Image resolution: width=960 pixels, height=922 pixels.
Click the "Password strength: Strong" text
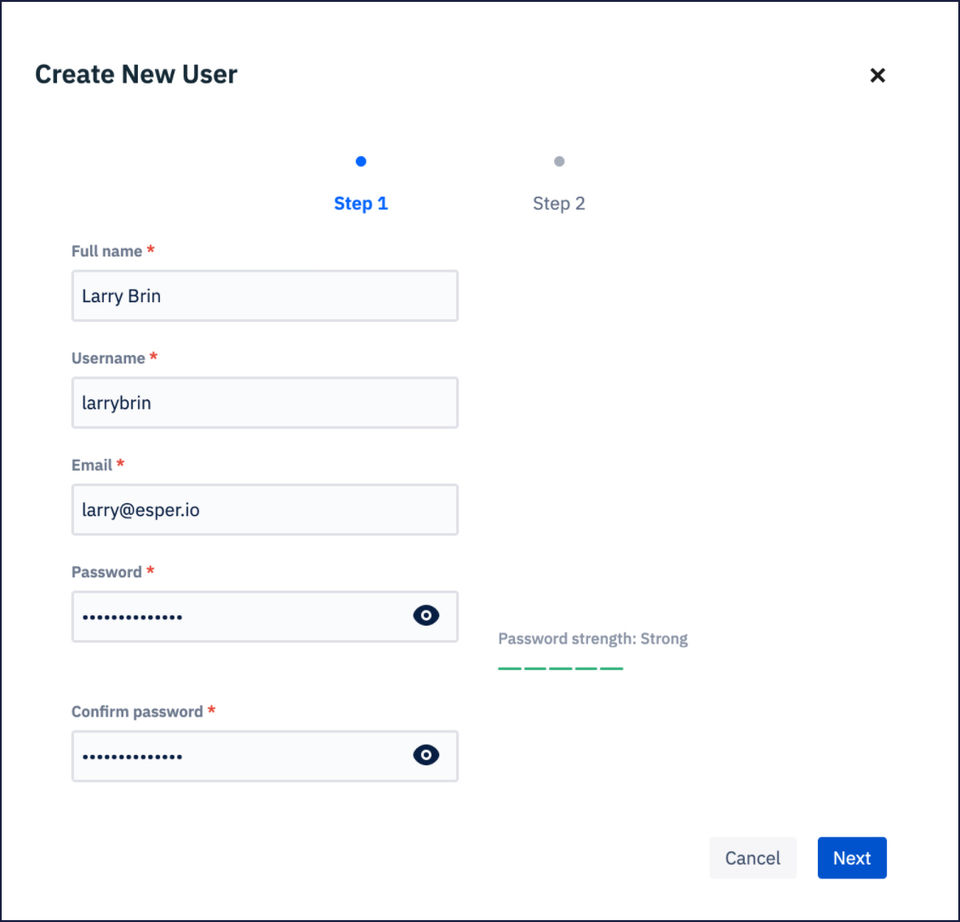593,639
